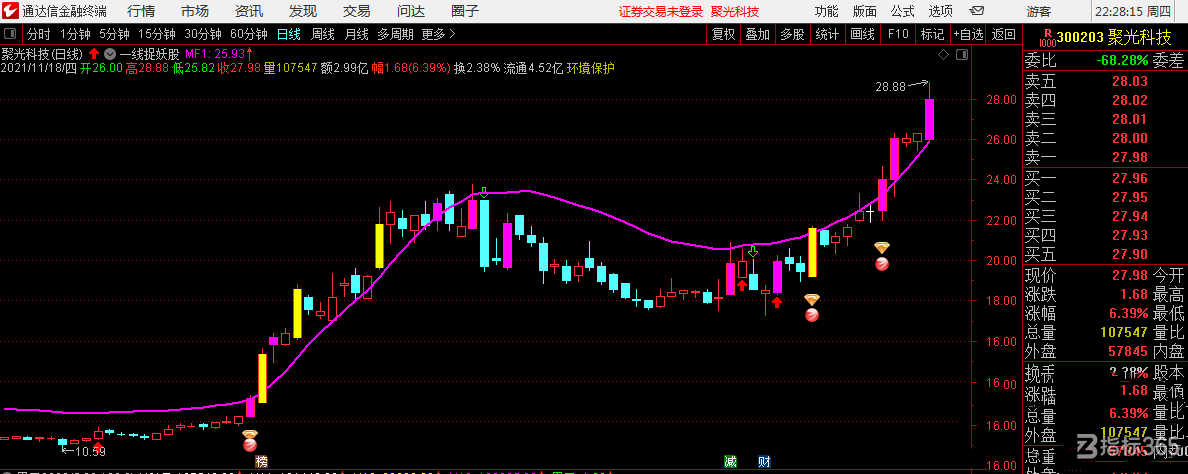Open the 问达 menu
This screenshot has width=1188, height=474.
411,11
